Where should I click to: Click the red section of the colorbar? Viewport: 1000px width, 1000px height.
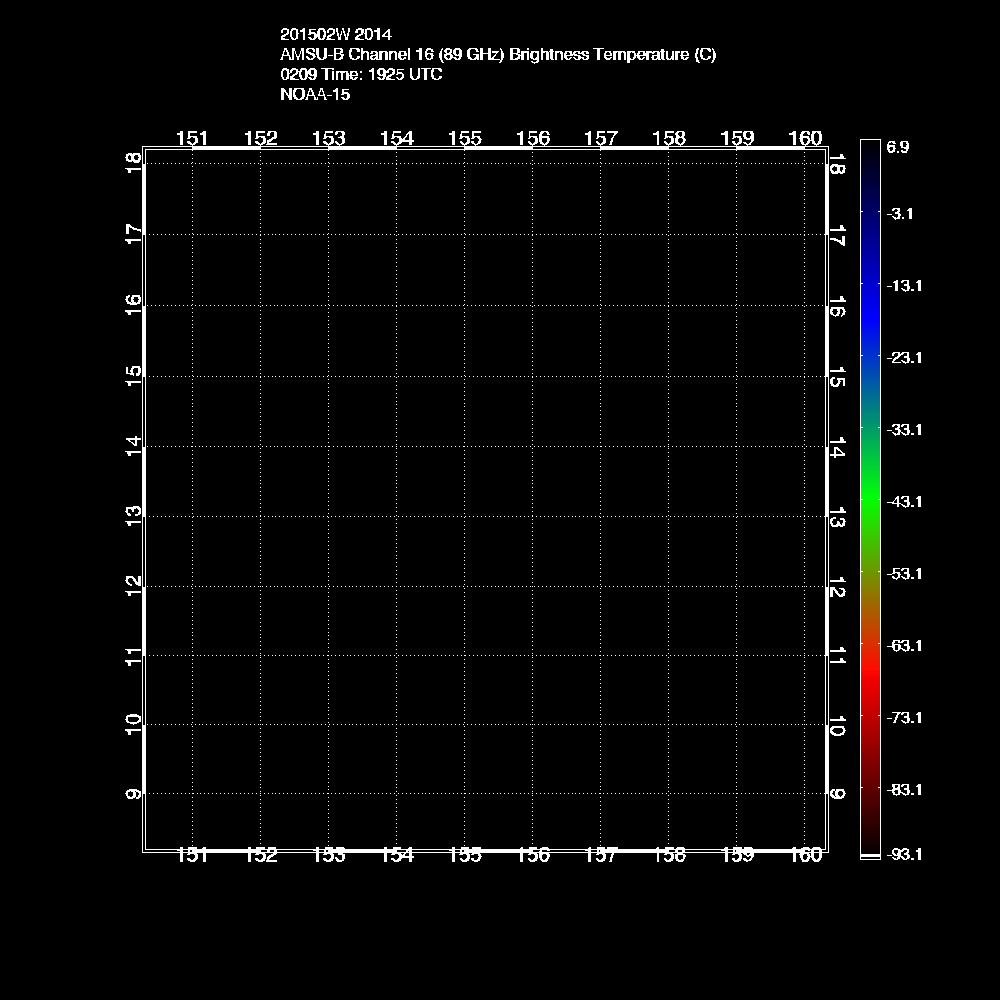(870, 680)
